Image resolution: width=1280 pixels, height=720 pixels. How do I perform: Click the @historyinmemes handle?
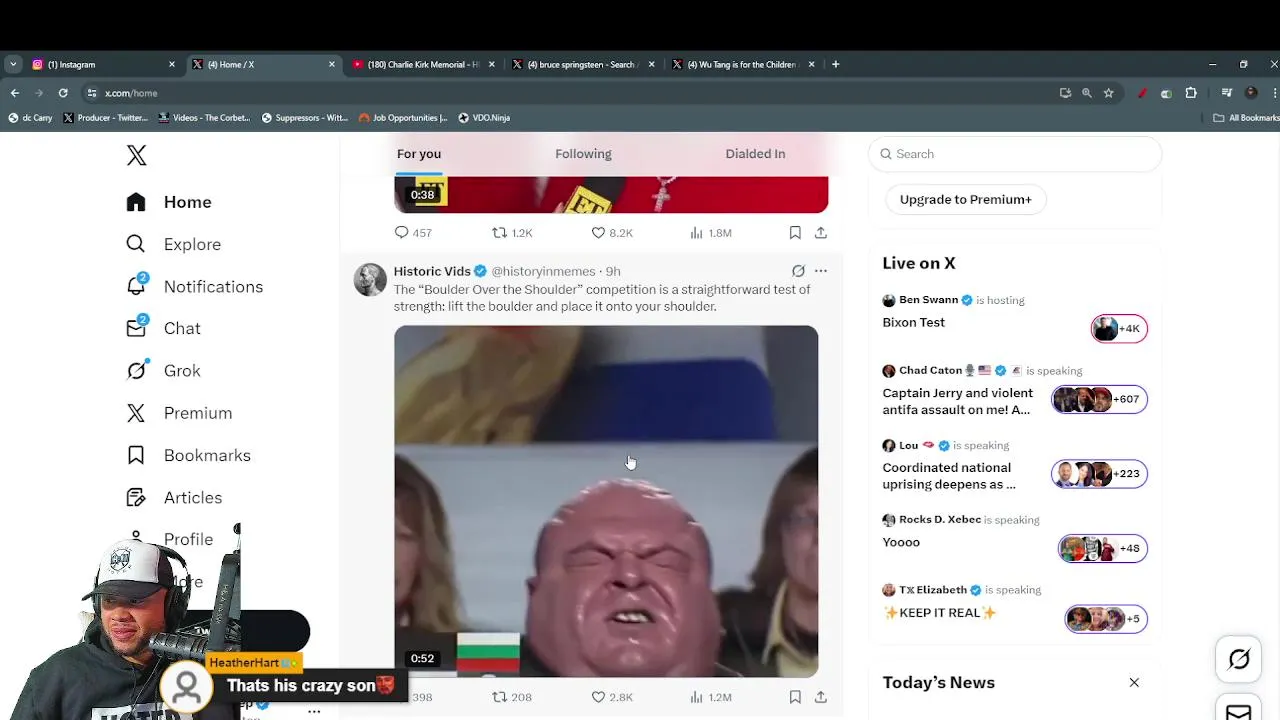(x=543, y=271)
